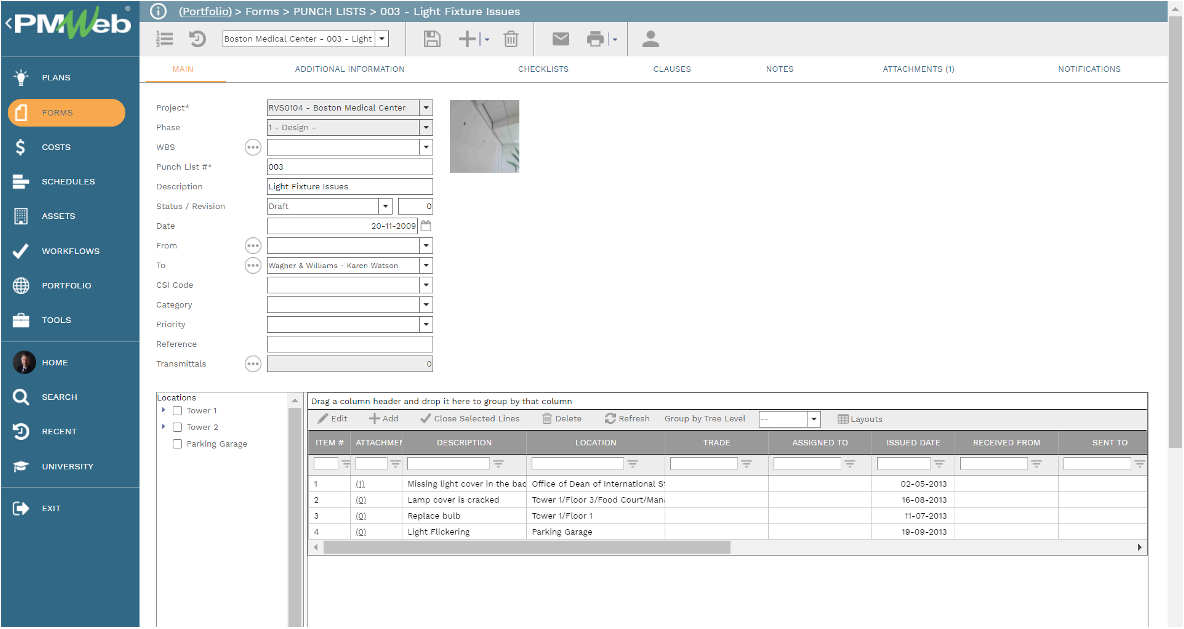Open the Group by Tree Level dropdown
1184x629 pixels.
tap(814, 419)
